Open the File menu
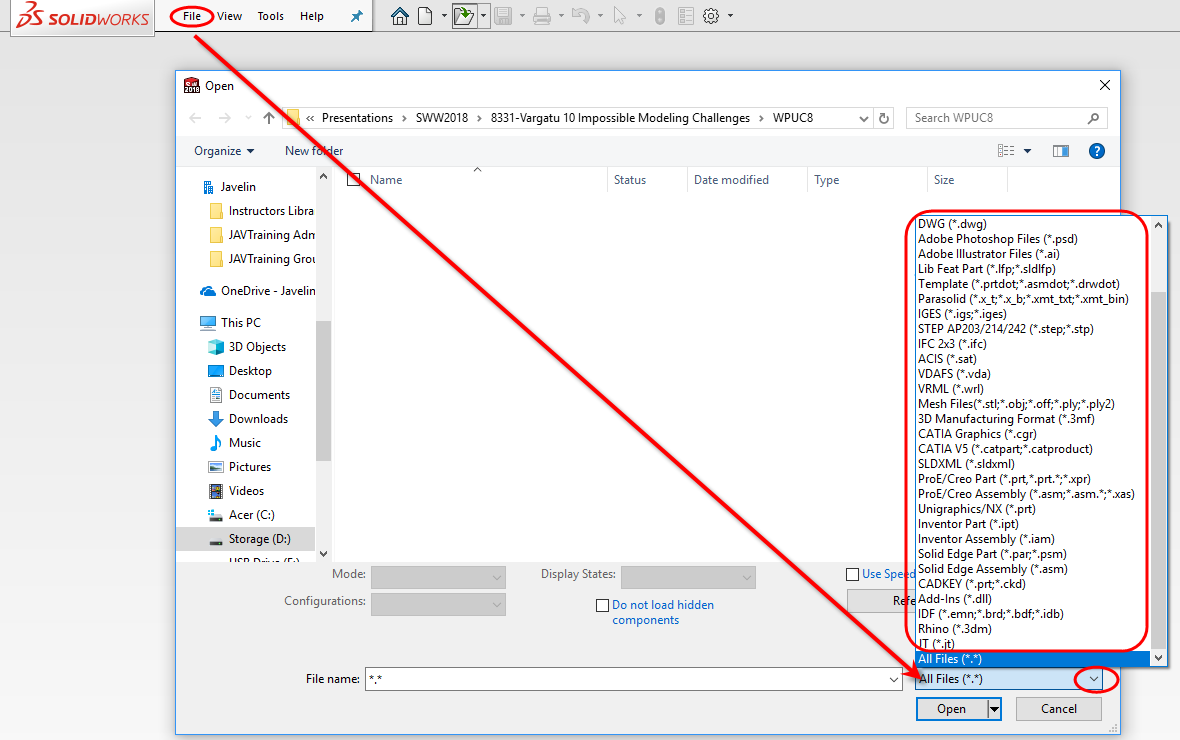The height and width of the screenshot is (740, 1180). 192,16
